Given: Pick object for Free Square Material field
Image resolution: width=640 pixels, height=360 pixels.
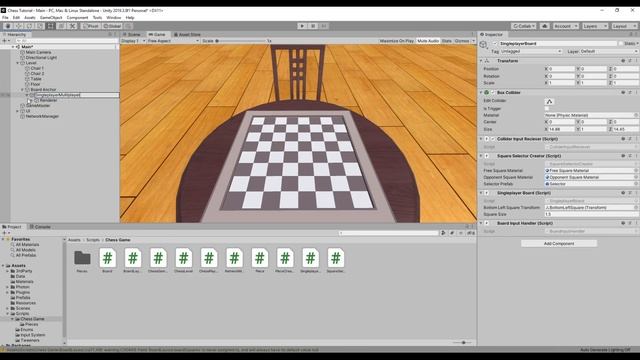Looking at the screenshot, I should click(636, 171).
